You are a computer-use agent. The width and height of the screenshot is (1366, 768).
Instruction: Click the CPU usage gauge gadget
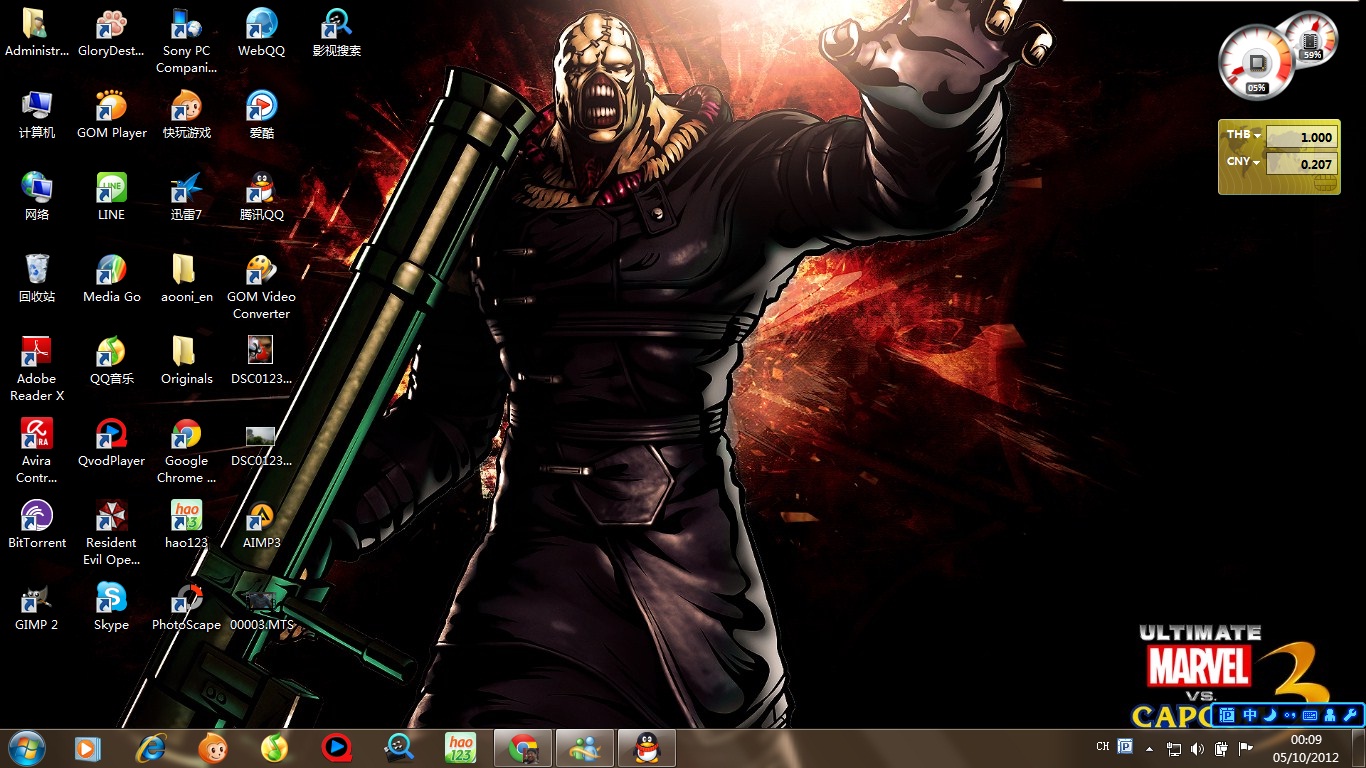tap(1257, 61)
